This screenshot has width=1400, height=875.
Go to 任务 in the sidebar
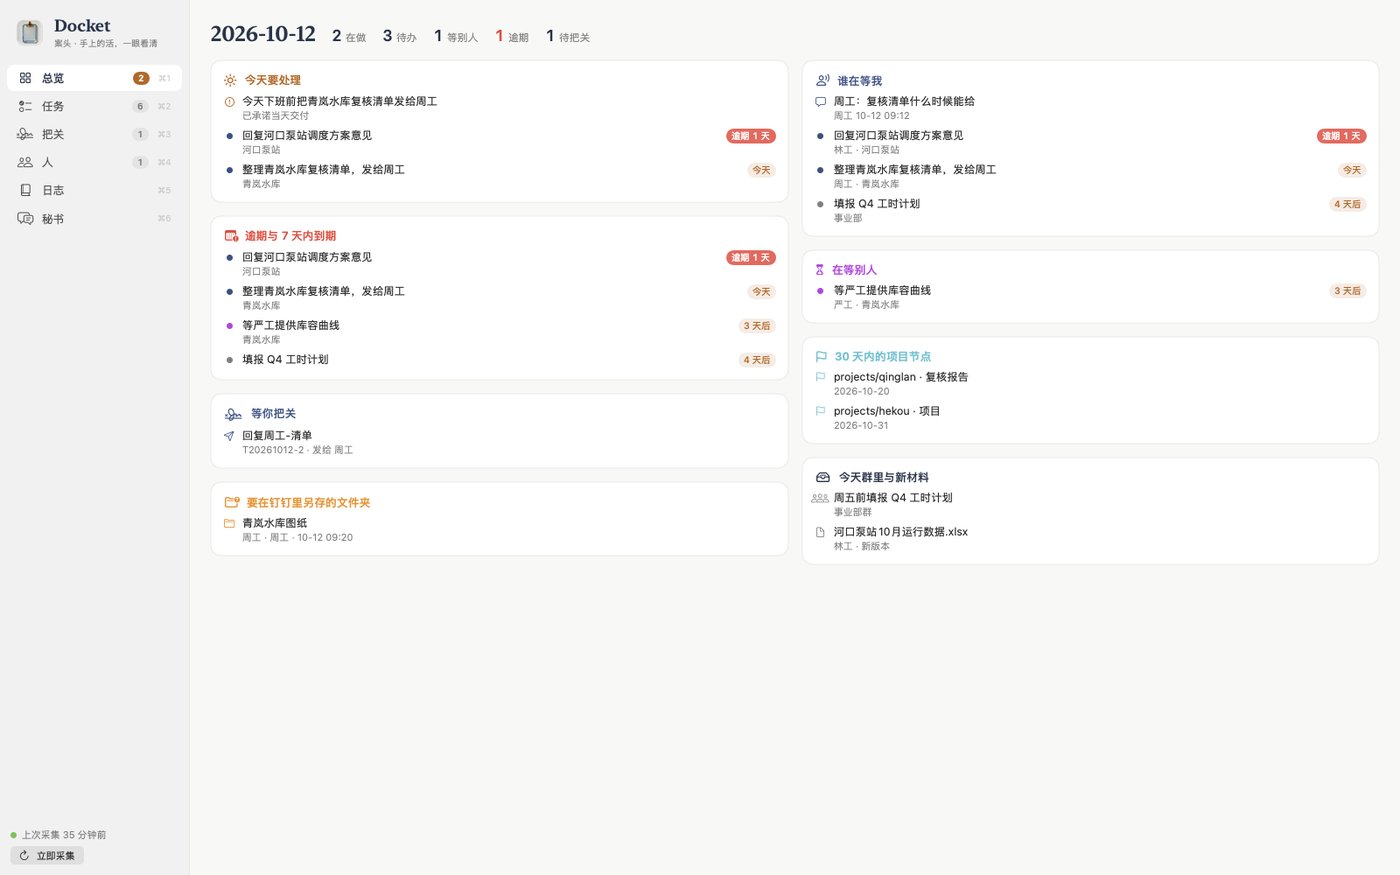click(x=94, y=106)
